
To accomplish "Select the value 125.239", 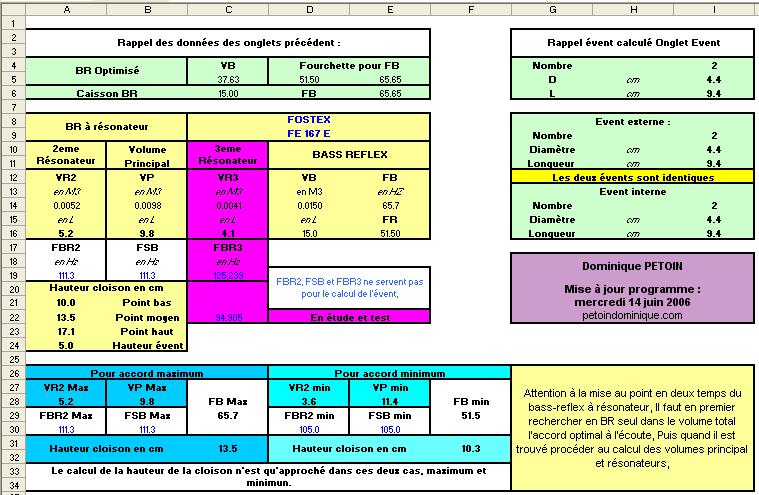I will (228, 275).
